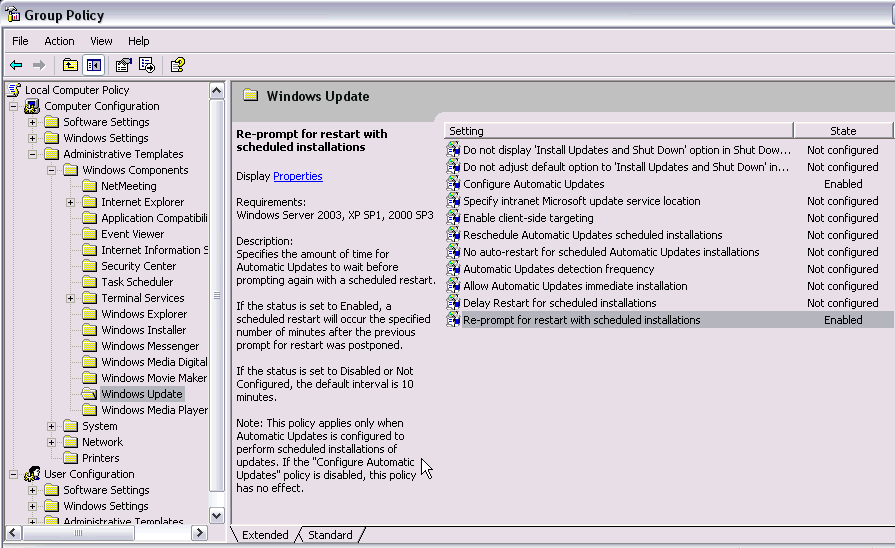Sort by the State column header
Image resolution: width=895 pixels, height=548 pixels.
point(842,131)
